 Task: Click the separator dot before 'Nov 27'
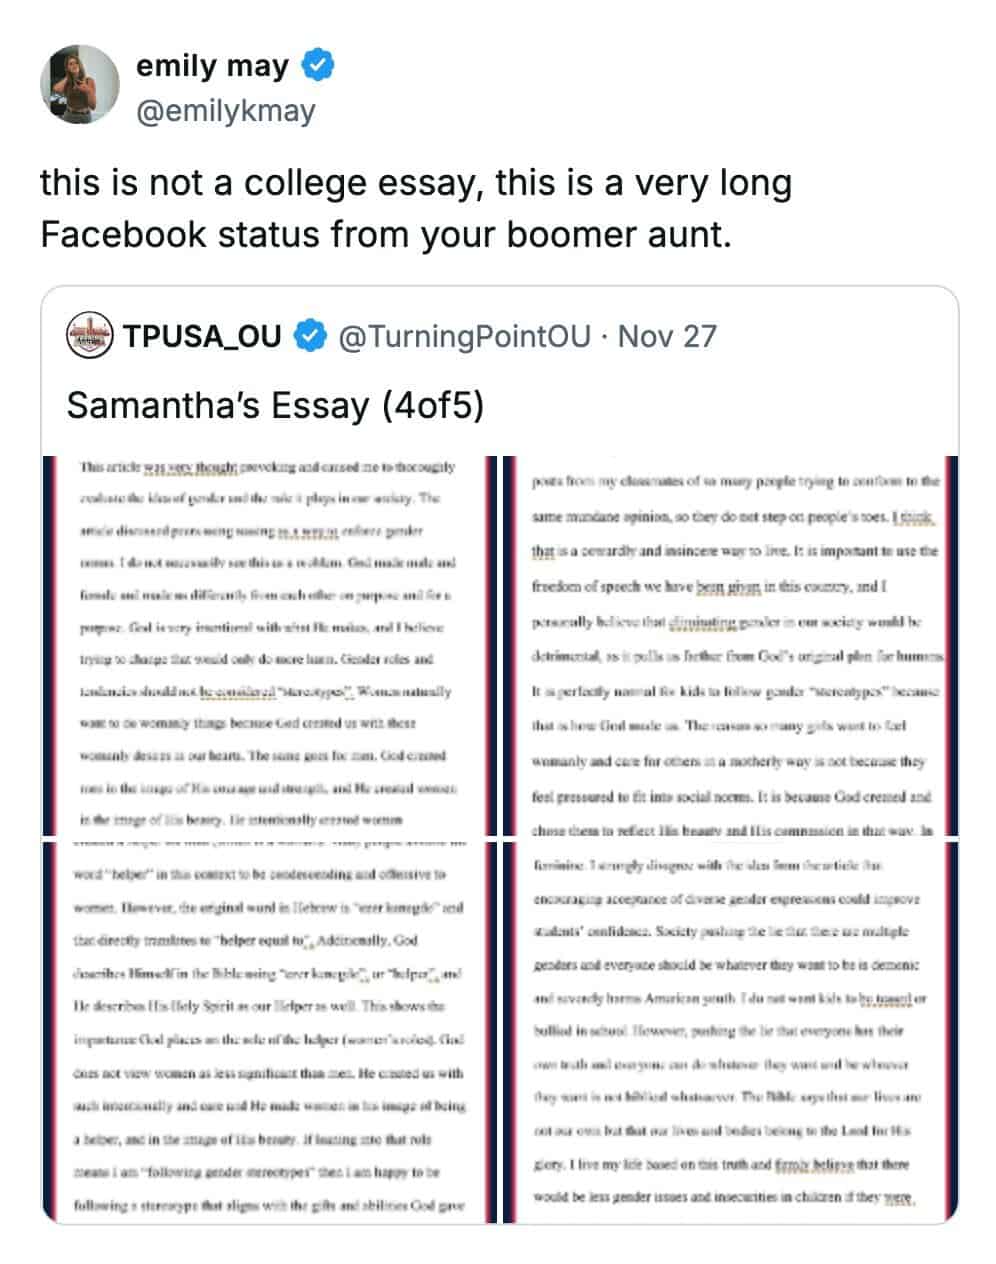[603, 336]
